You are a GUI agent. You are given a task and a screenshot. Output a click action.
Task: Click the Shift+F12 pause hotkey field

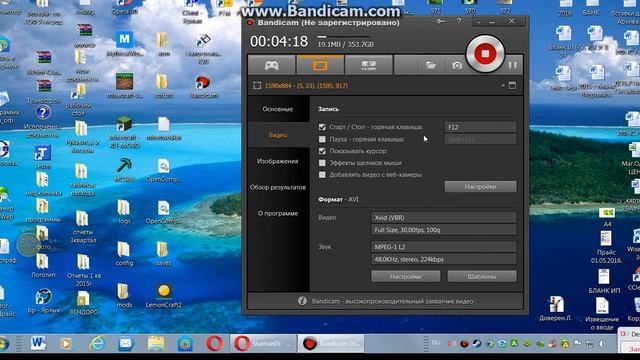[x=480, y=139]
